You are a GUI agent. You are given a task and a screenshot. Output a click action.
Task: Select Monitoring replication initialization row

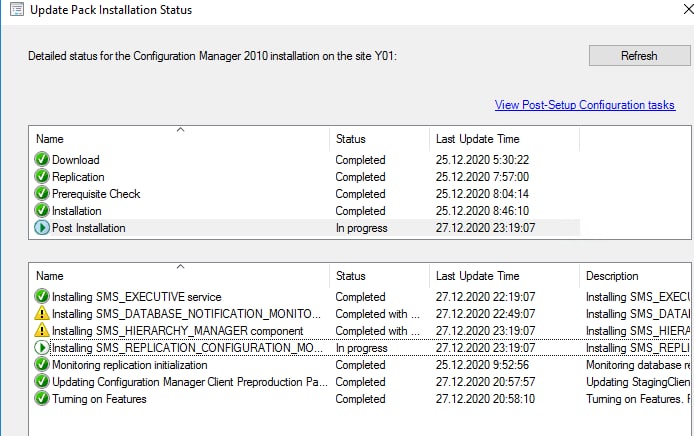[360, 365]
